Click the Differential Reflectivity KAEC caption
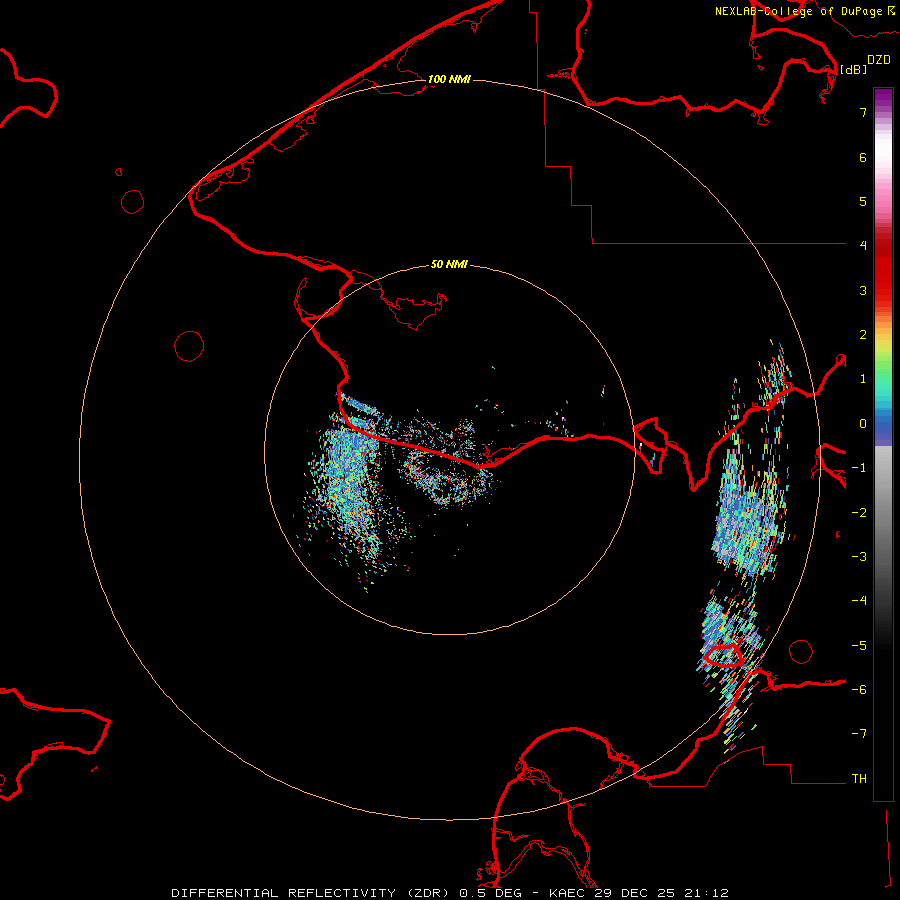The height and width of the screenshot is (900, 900). [450, 893]
